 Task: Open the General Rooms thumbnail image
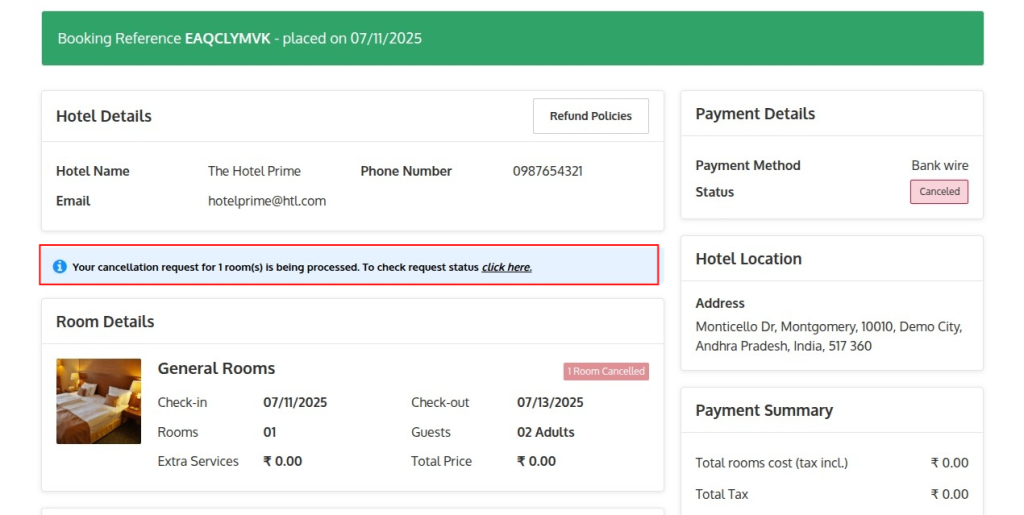click(99, 401)
